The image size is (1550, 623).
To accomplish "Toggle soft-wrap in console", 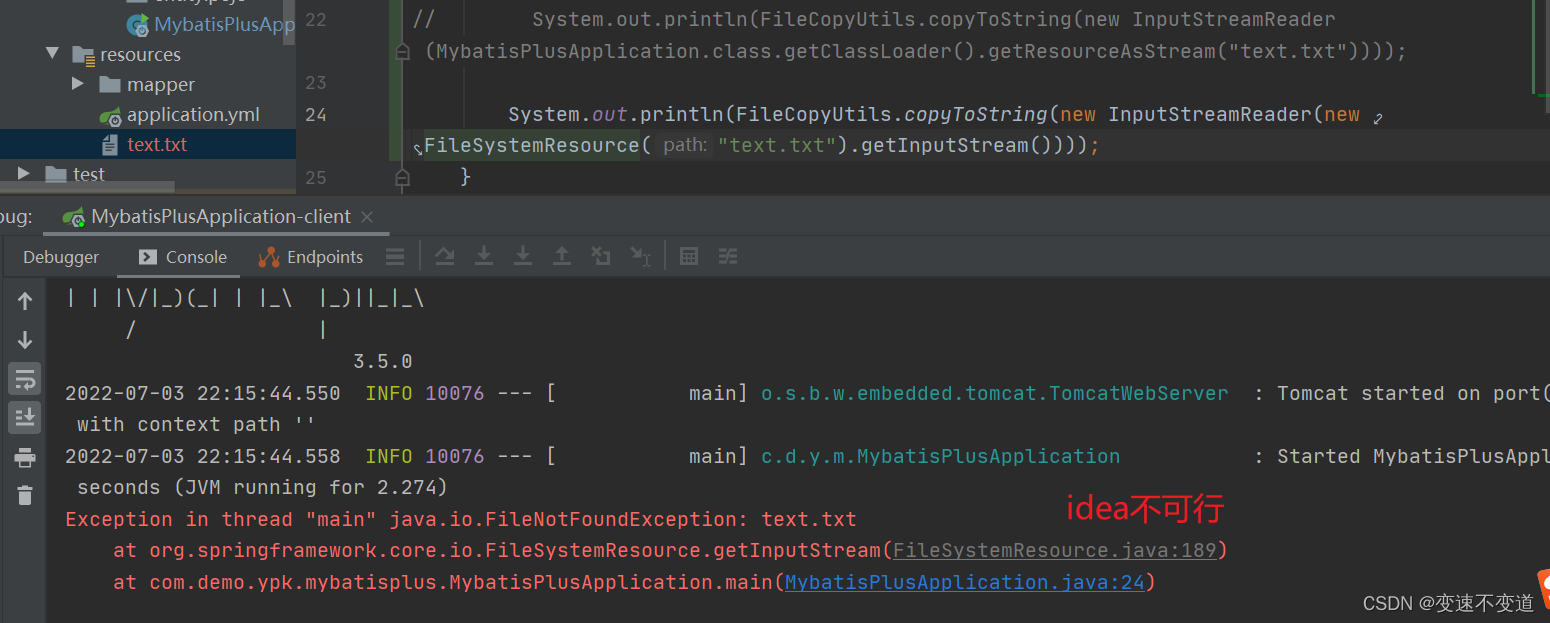I will [25, 379].
